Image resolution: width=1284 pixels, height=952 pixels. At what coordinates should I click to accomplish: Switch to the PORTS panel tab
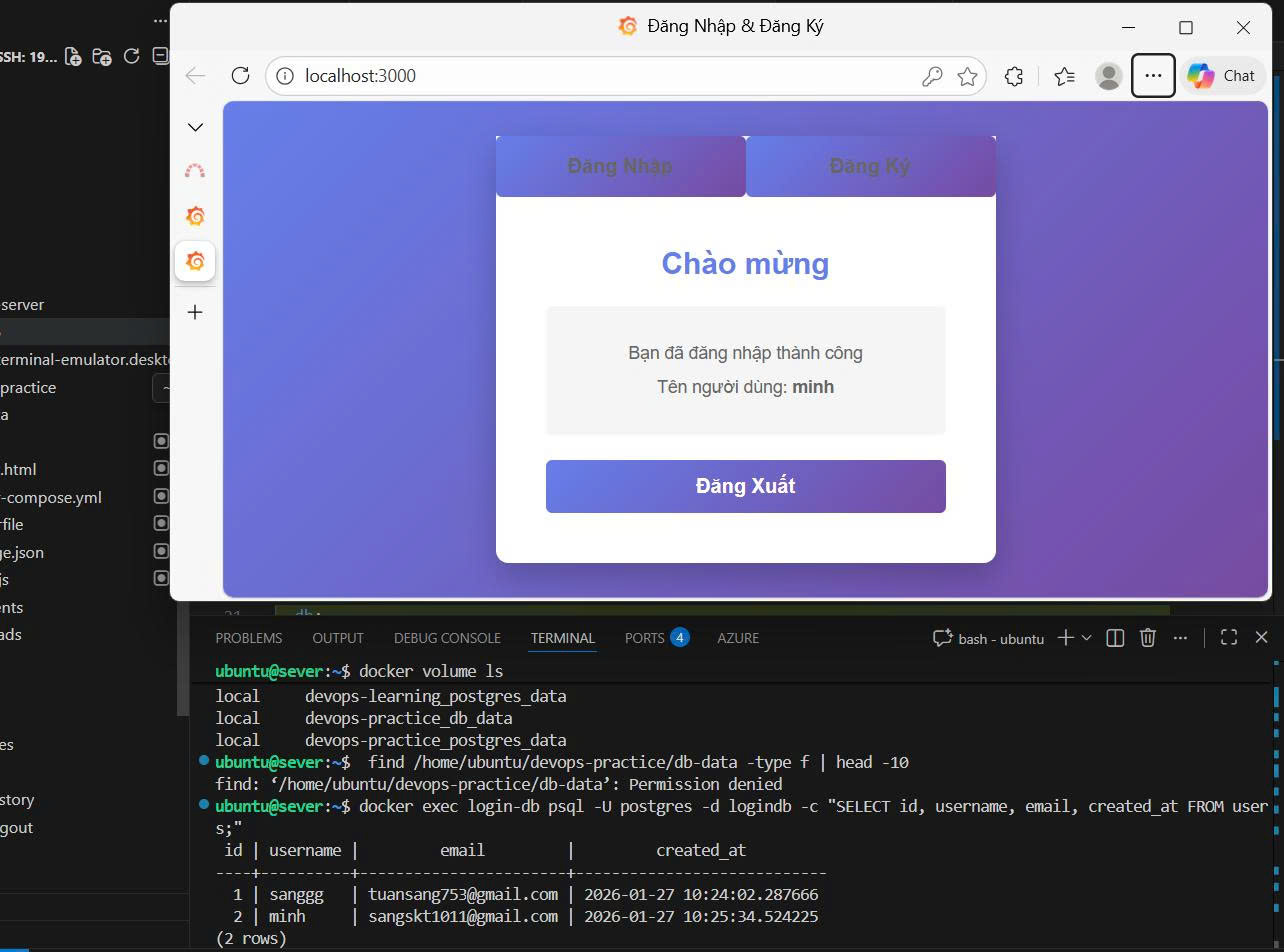click(x=645, y=638)
